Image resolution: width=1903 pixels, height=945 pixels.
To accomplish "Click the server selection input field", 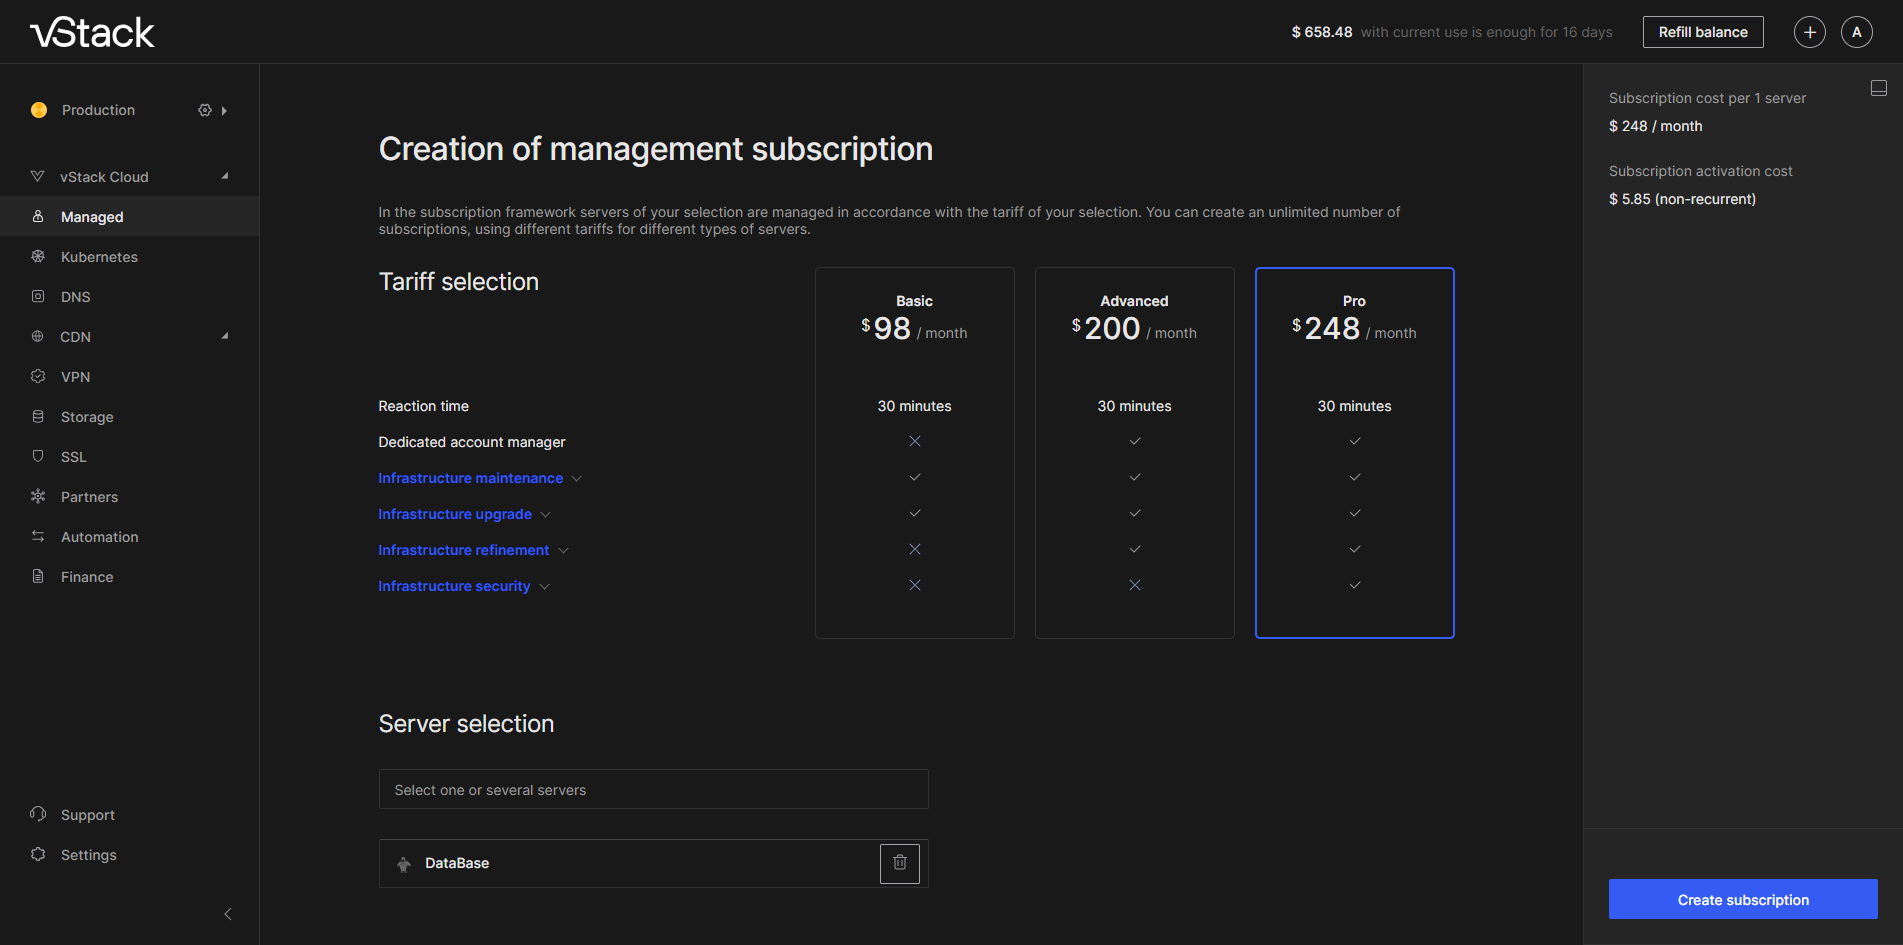I will coord(654,789).
